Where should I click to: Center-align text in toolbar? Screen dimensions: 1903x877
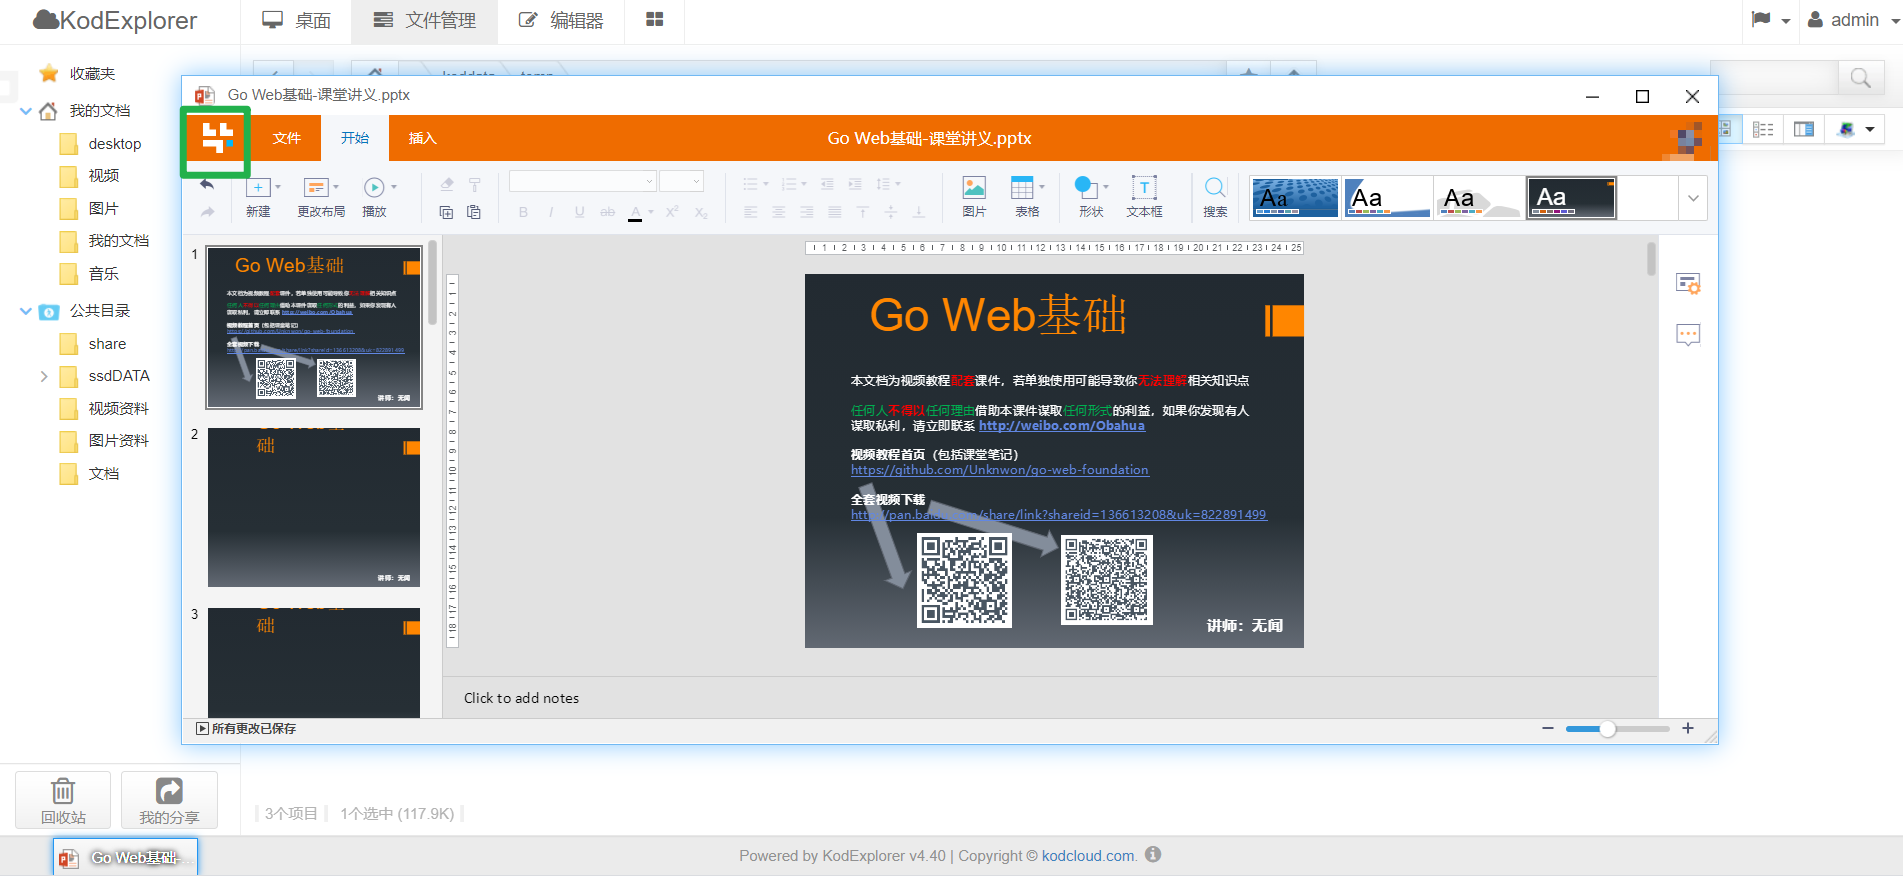[779, 212]
